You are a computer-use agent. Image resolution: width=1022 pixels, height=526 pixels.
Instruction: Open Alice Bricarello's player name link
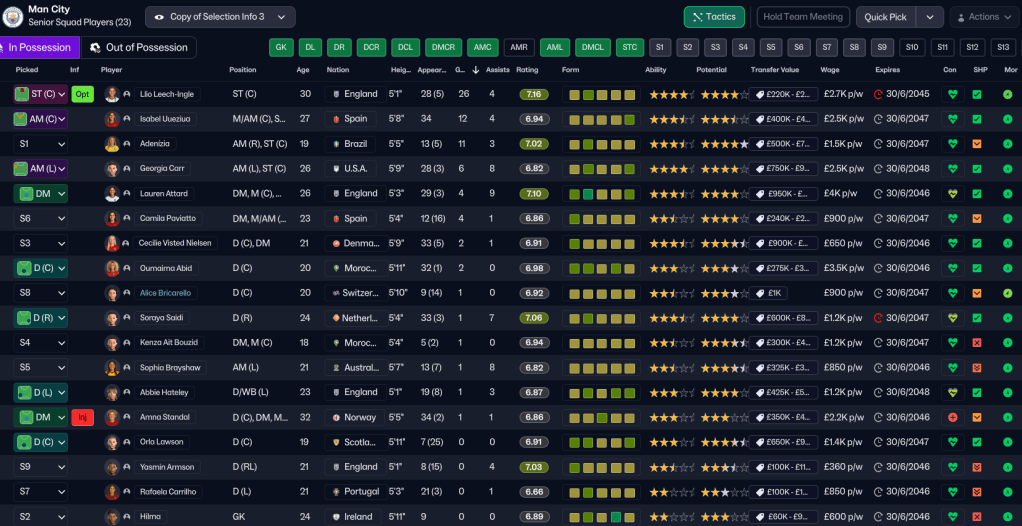(x=165, y=293)
